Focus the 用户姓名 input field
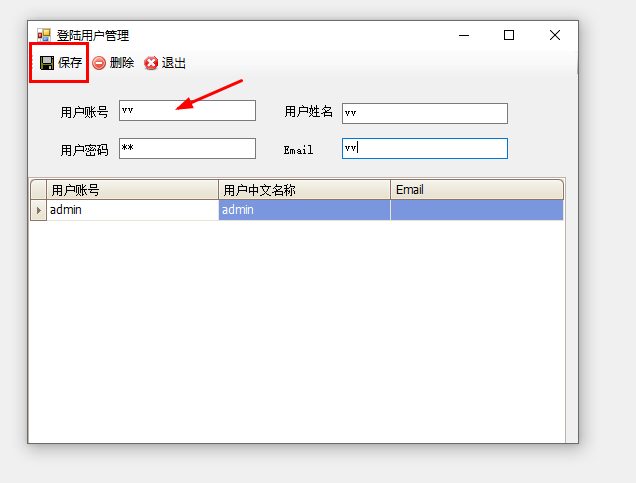 coord(425,113)
